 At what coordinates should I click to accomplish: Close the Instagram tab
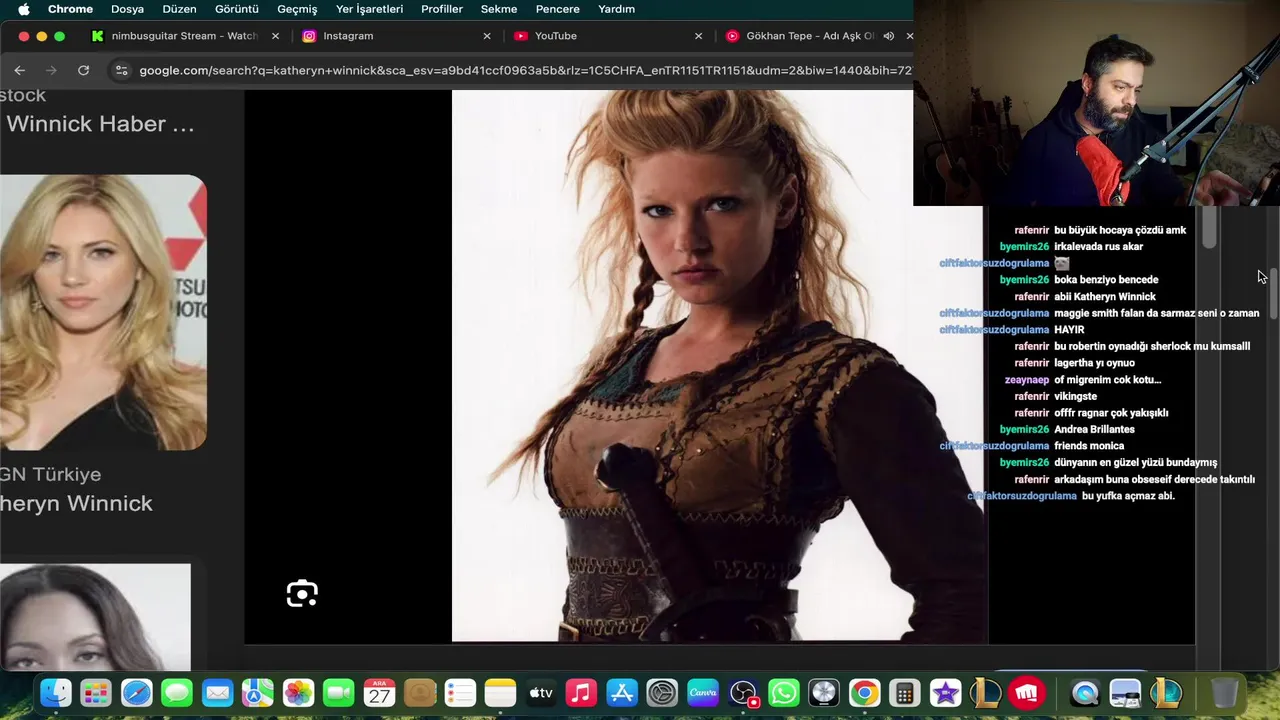[x=487, y=36]
